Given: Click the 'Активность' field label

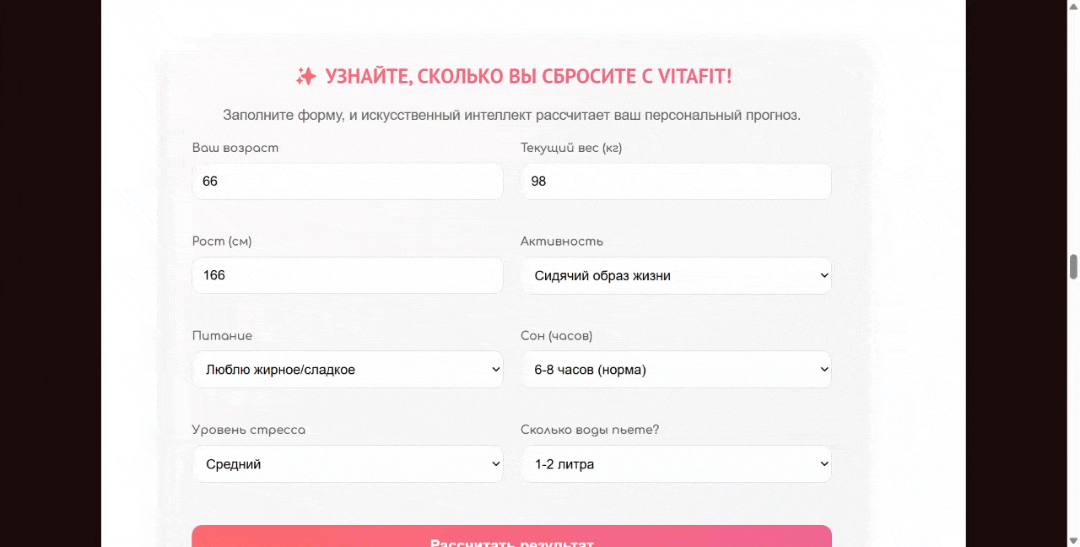Looking at the screenshot, I should (x=561, y=242).
